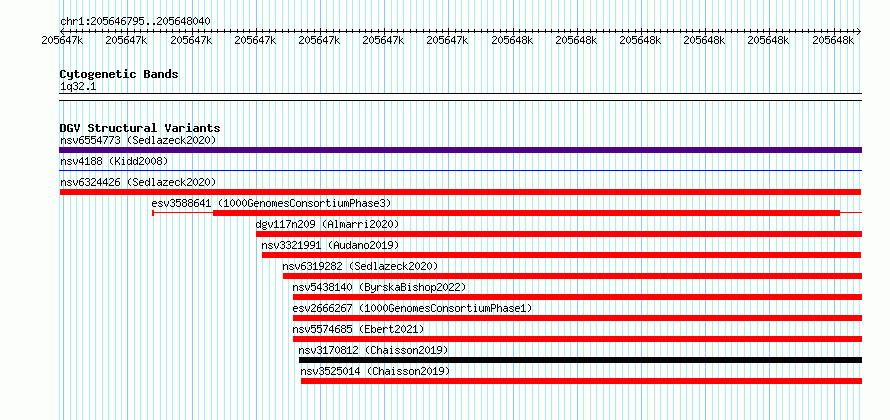The height and width of the screenshot is (420, 890).
Task: Click the Cytogenetic Bands track title
Action: coord(119,74)
